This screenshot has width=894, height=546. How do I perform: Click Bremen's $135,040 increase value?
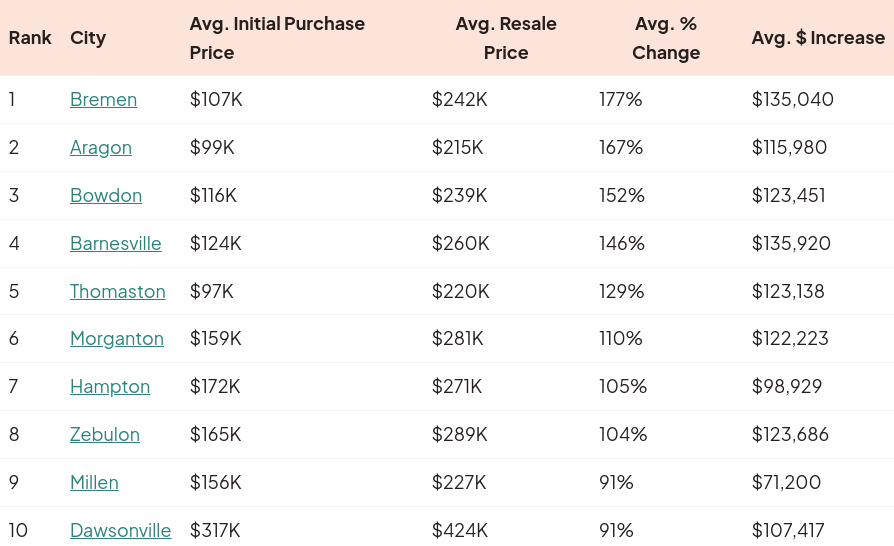pyautogui.click(x=793, y=100)
